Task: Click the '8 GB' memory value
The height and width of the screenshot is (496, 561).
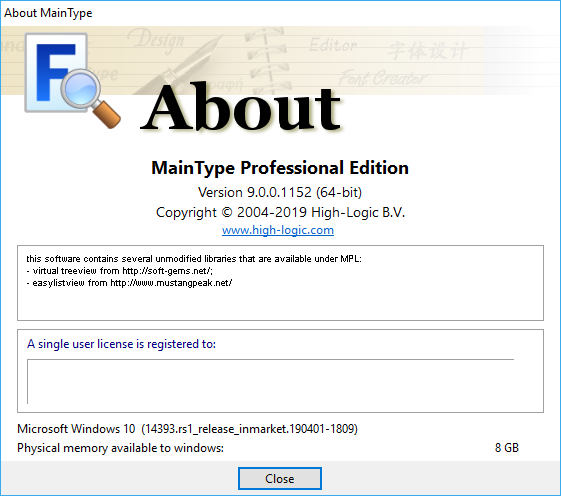Action: [x=507, y=448]
